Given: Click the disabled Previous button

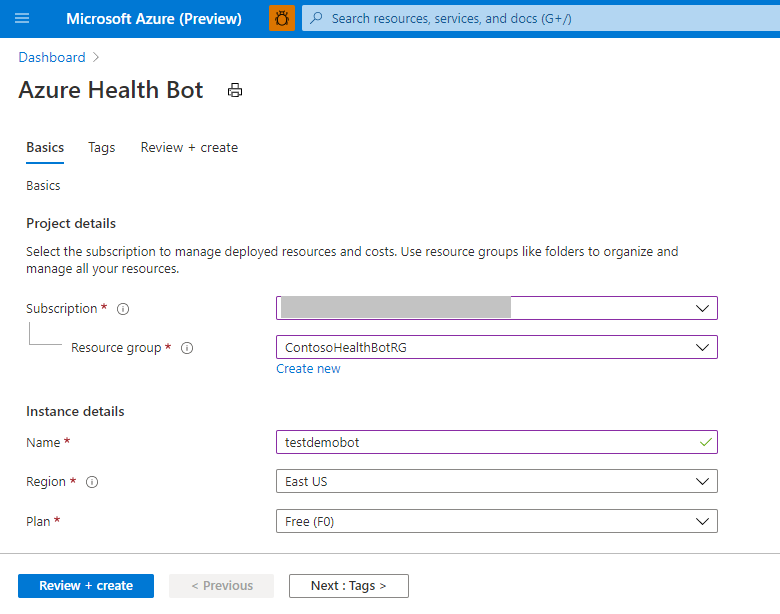Looking at the screenshot, I should click(221, 586).
